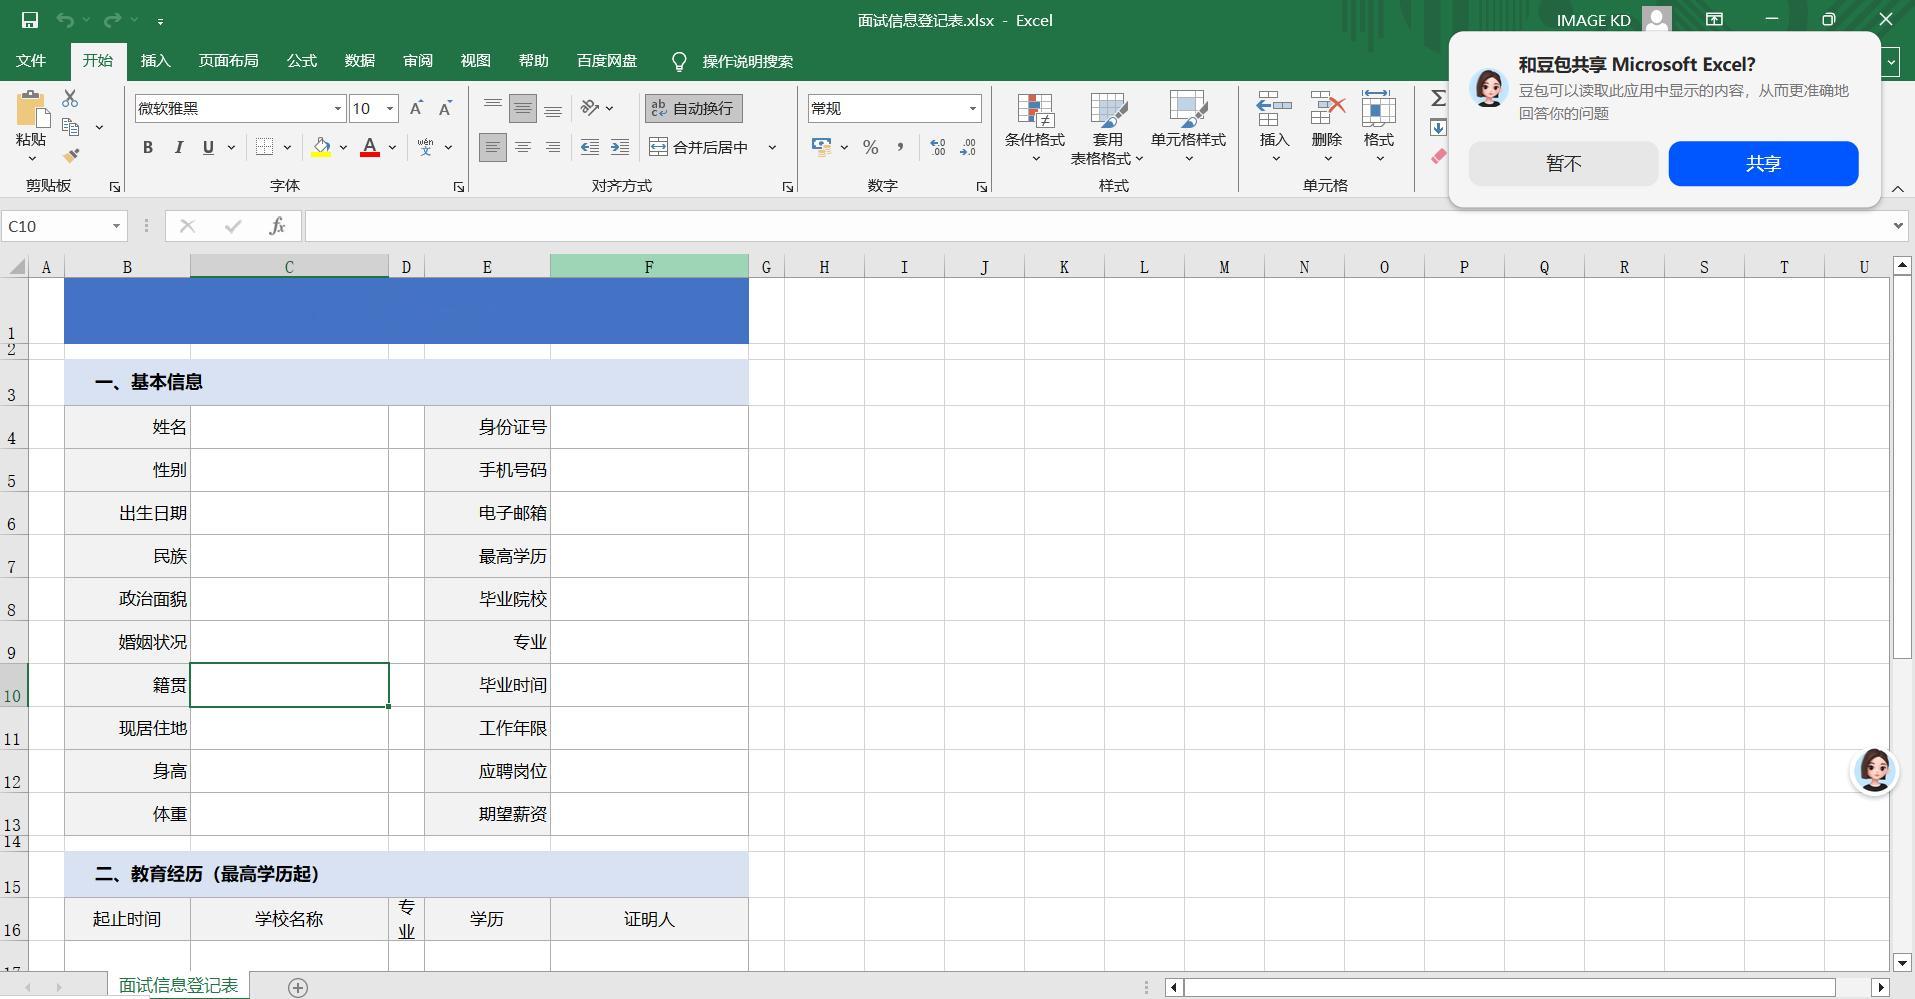Apply red font color A

click(x=370, y=147)
